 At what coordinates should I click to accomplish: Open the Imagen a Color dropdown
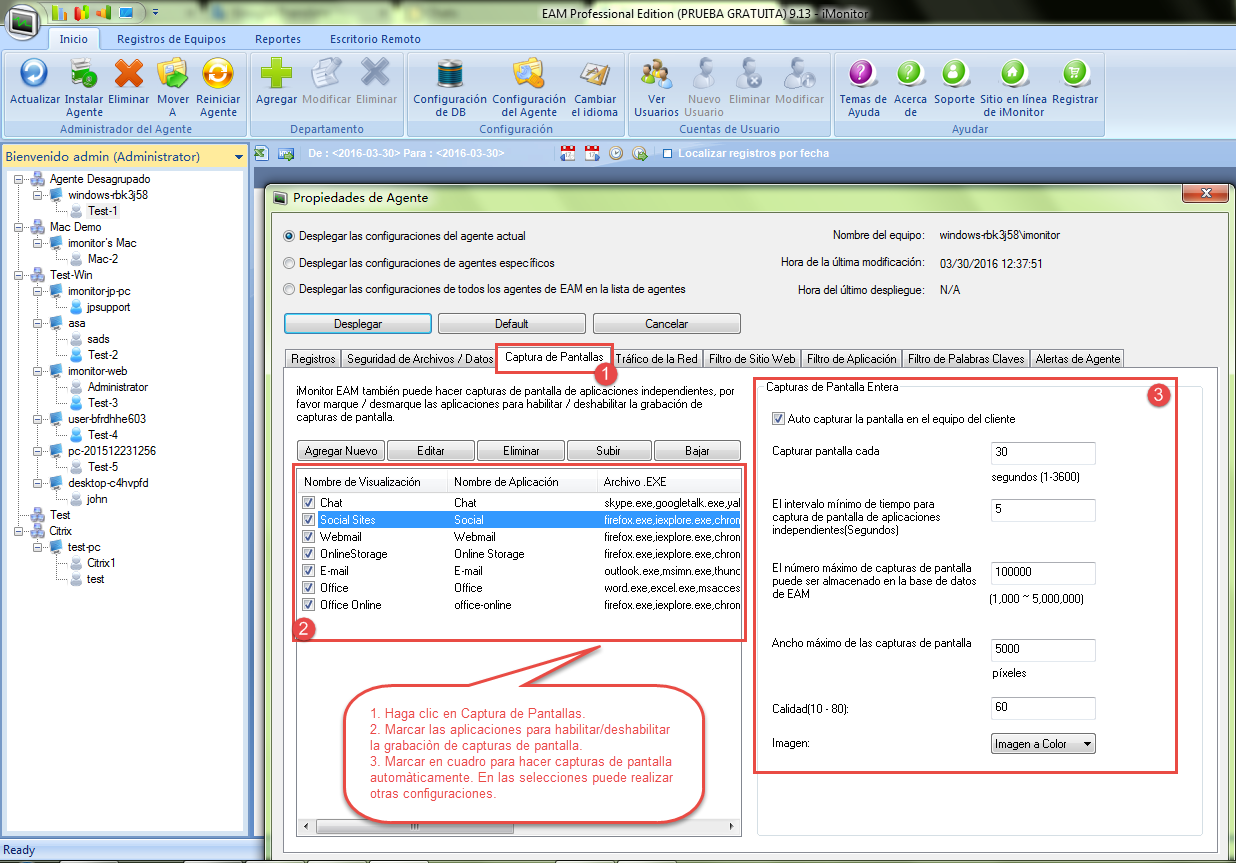[1043, 744]
